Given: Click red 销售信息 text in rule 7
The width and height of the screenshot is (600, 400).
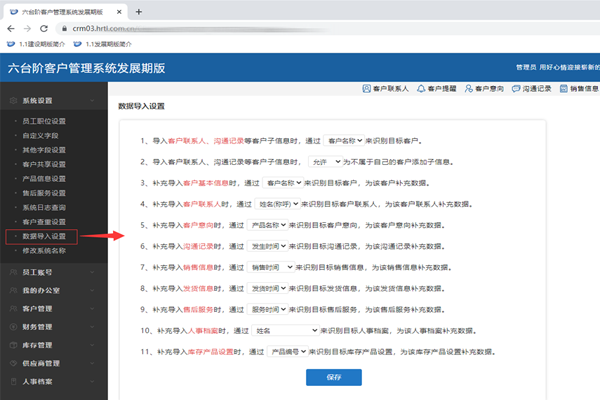Looking at the screenshot, I should pyautogui.click(x=198, y=267).
